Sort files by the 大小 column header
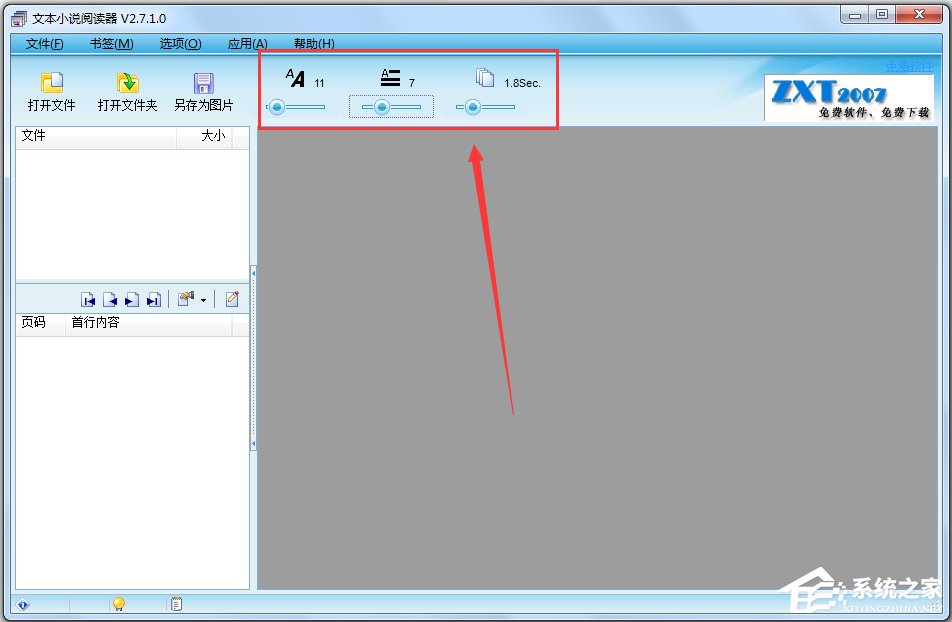Viewport: 952px width, 622px height. 212,137
